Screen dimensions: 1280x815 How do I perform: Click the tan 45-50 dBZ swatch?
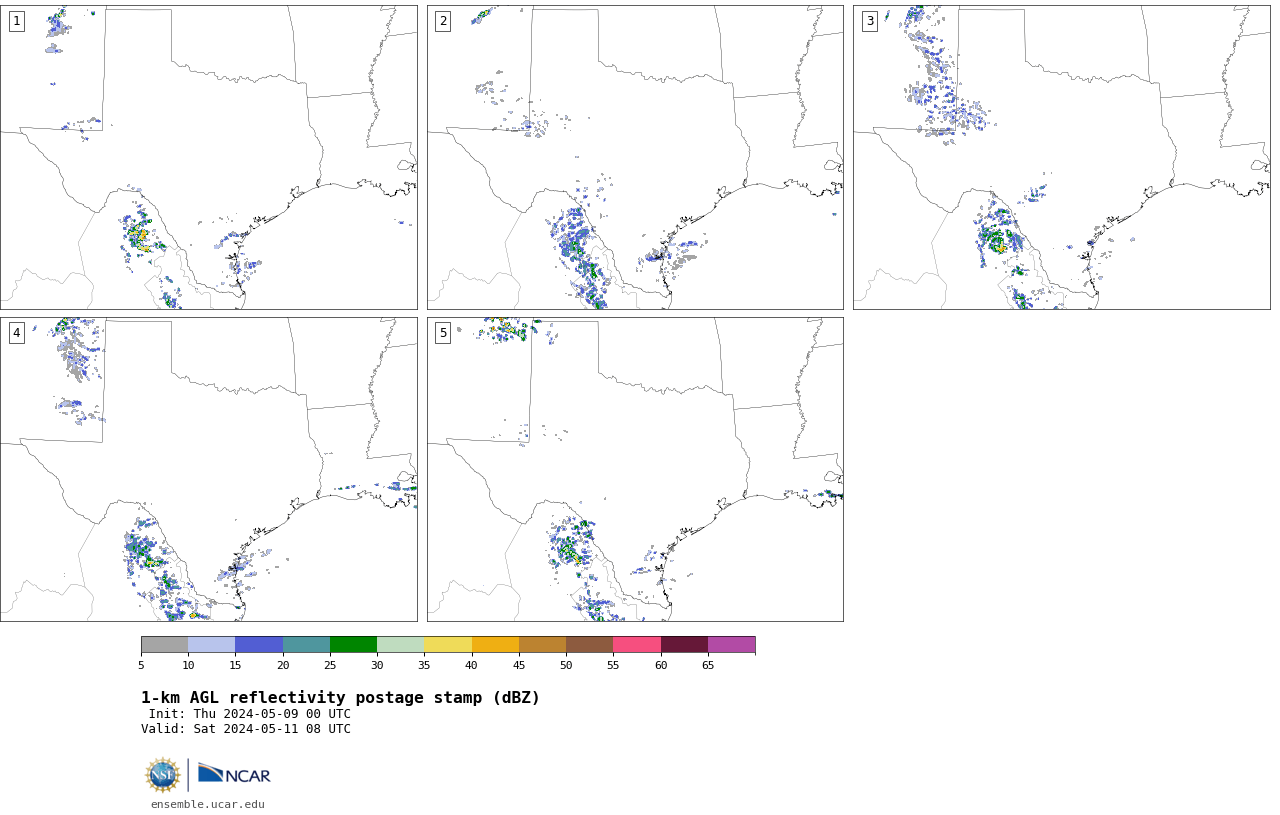(542, 644)
